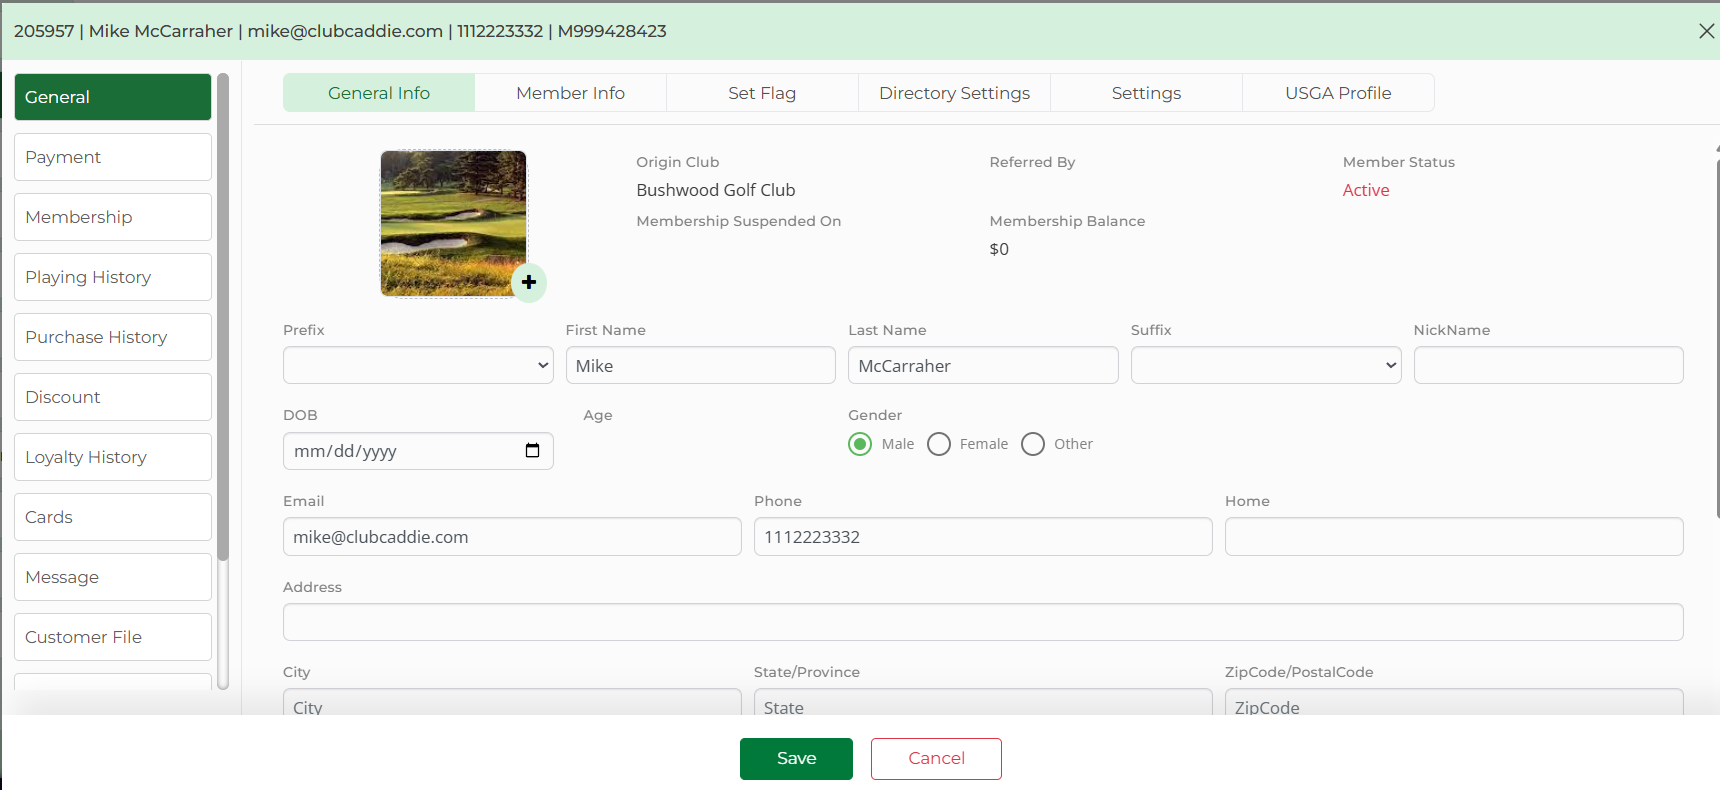
Task: Expand the Prefix dropdown
Action: [418, 366]
